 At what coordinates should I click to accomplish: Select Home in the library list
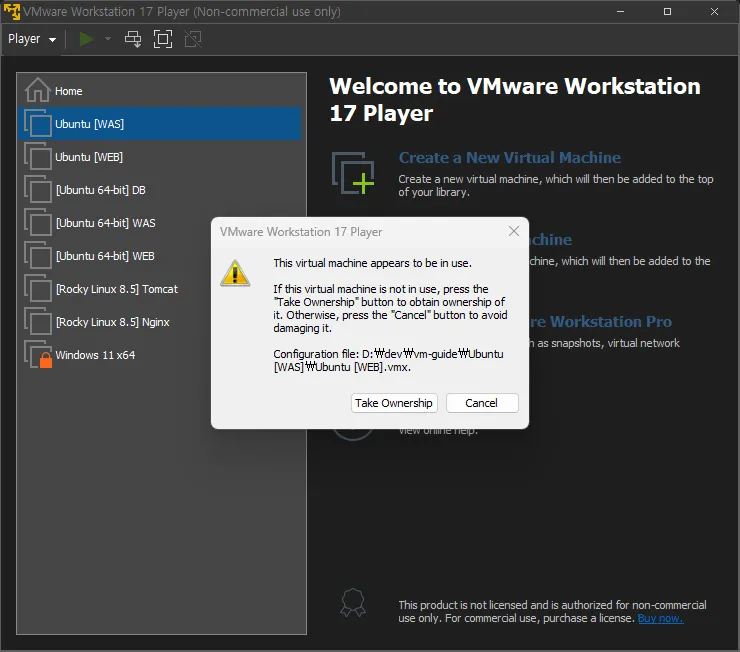[160, 91]
